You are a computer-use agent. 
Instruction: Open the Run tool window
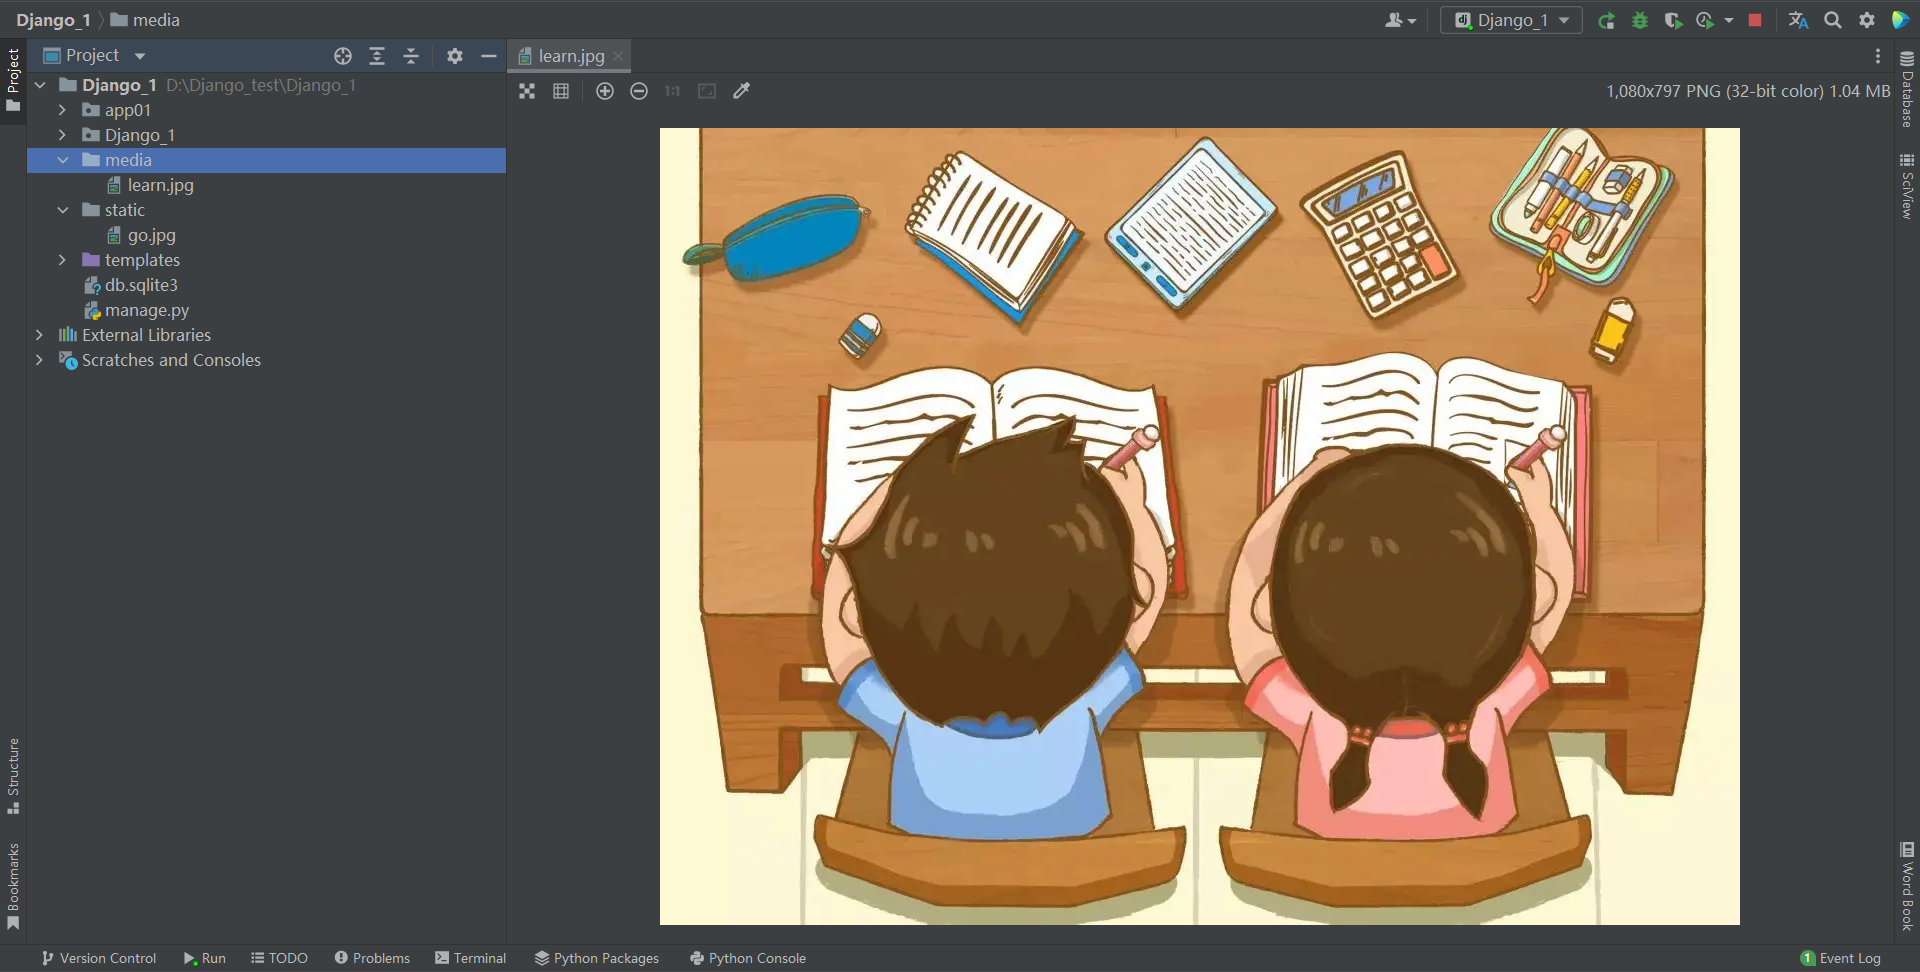click(x=205, y=958)
